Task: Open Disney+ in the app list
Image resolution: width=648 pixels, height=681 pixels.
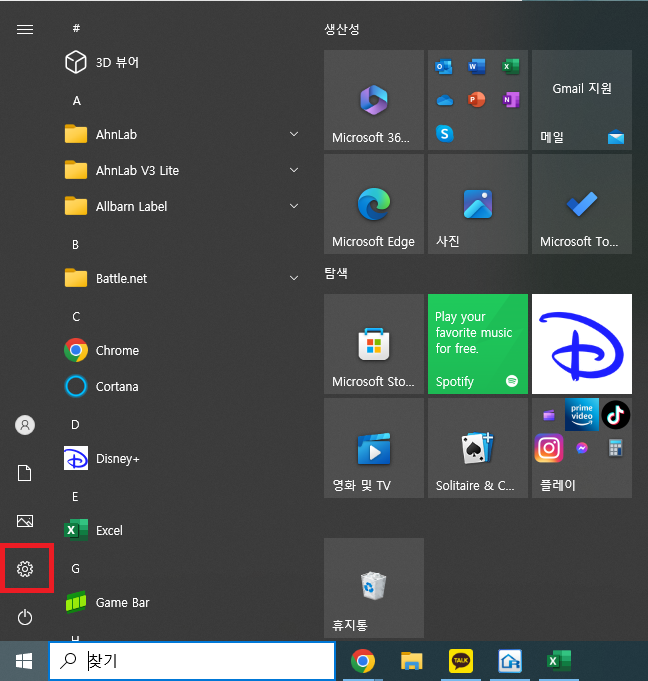Action: pos(180,458)
